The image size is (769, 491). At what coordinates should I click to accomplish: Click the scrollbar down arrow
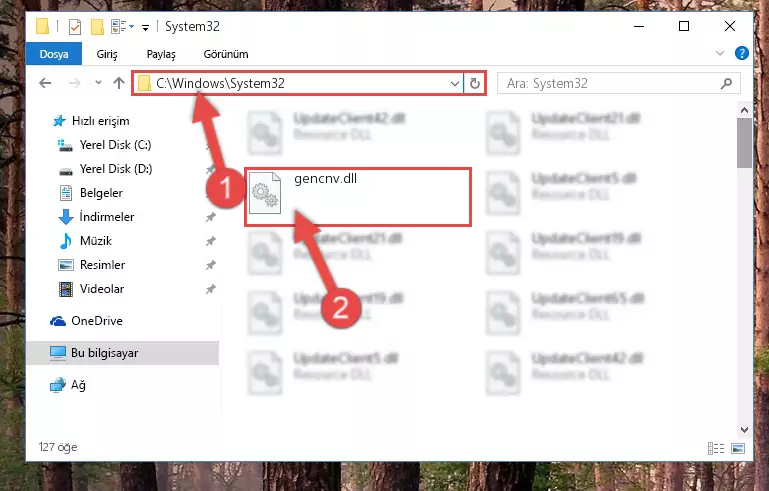[744, 430]
